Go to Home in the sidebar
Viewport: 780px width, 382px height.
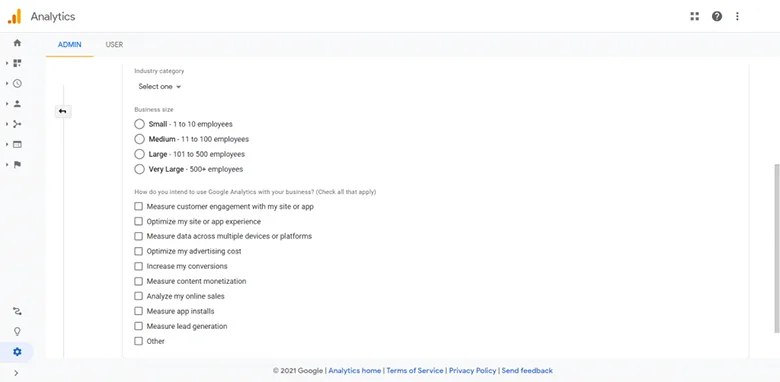[x=17, y=43]
